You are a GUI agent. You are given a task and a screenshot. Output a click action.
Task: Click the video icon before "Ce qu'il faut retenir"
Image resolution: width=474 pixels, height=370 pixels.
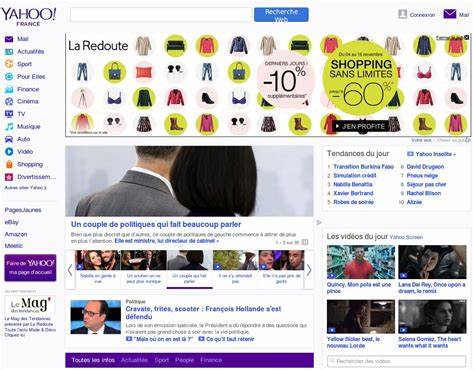tap(201, 339)
